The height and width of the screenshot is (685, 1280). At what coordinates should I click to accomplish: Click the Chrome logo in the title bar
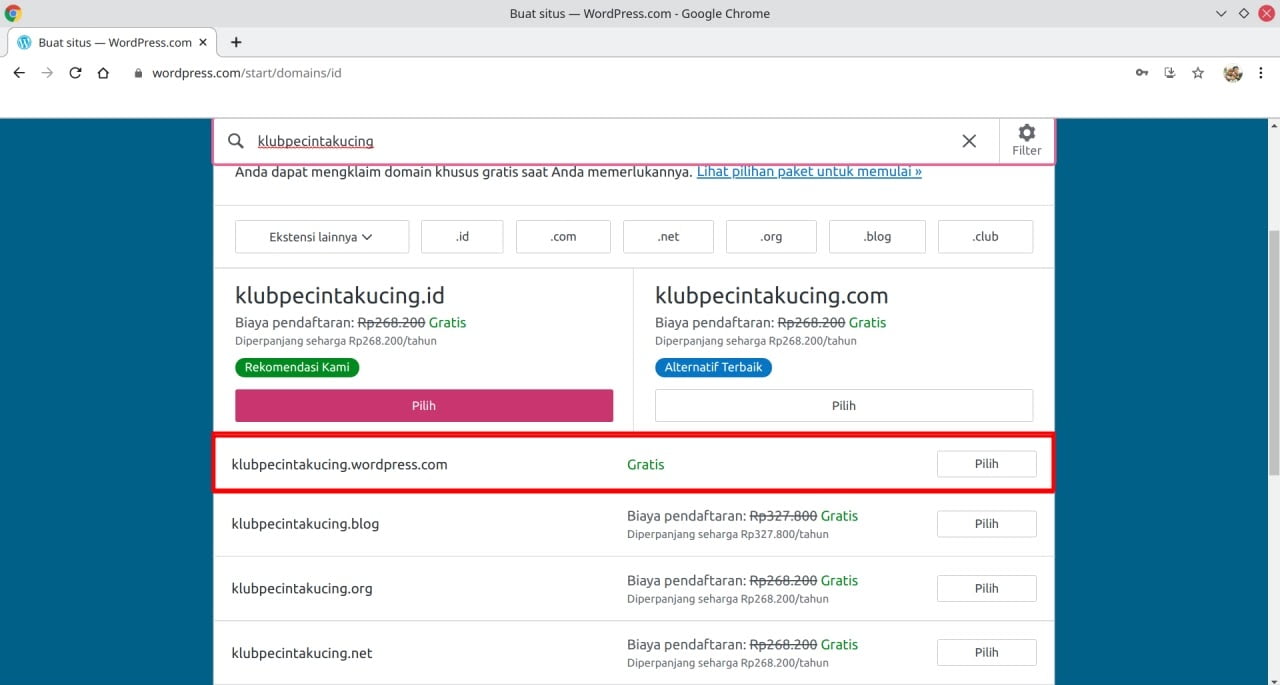(x=13, y=14)
